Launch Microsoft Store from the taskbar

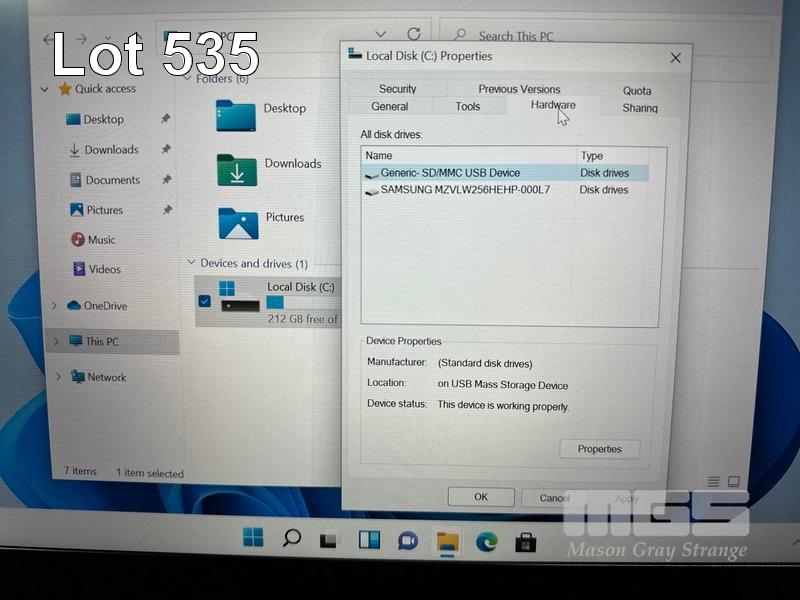click(x=525, y=542)
